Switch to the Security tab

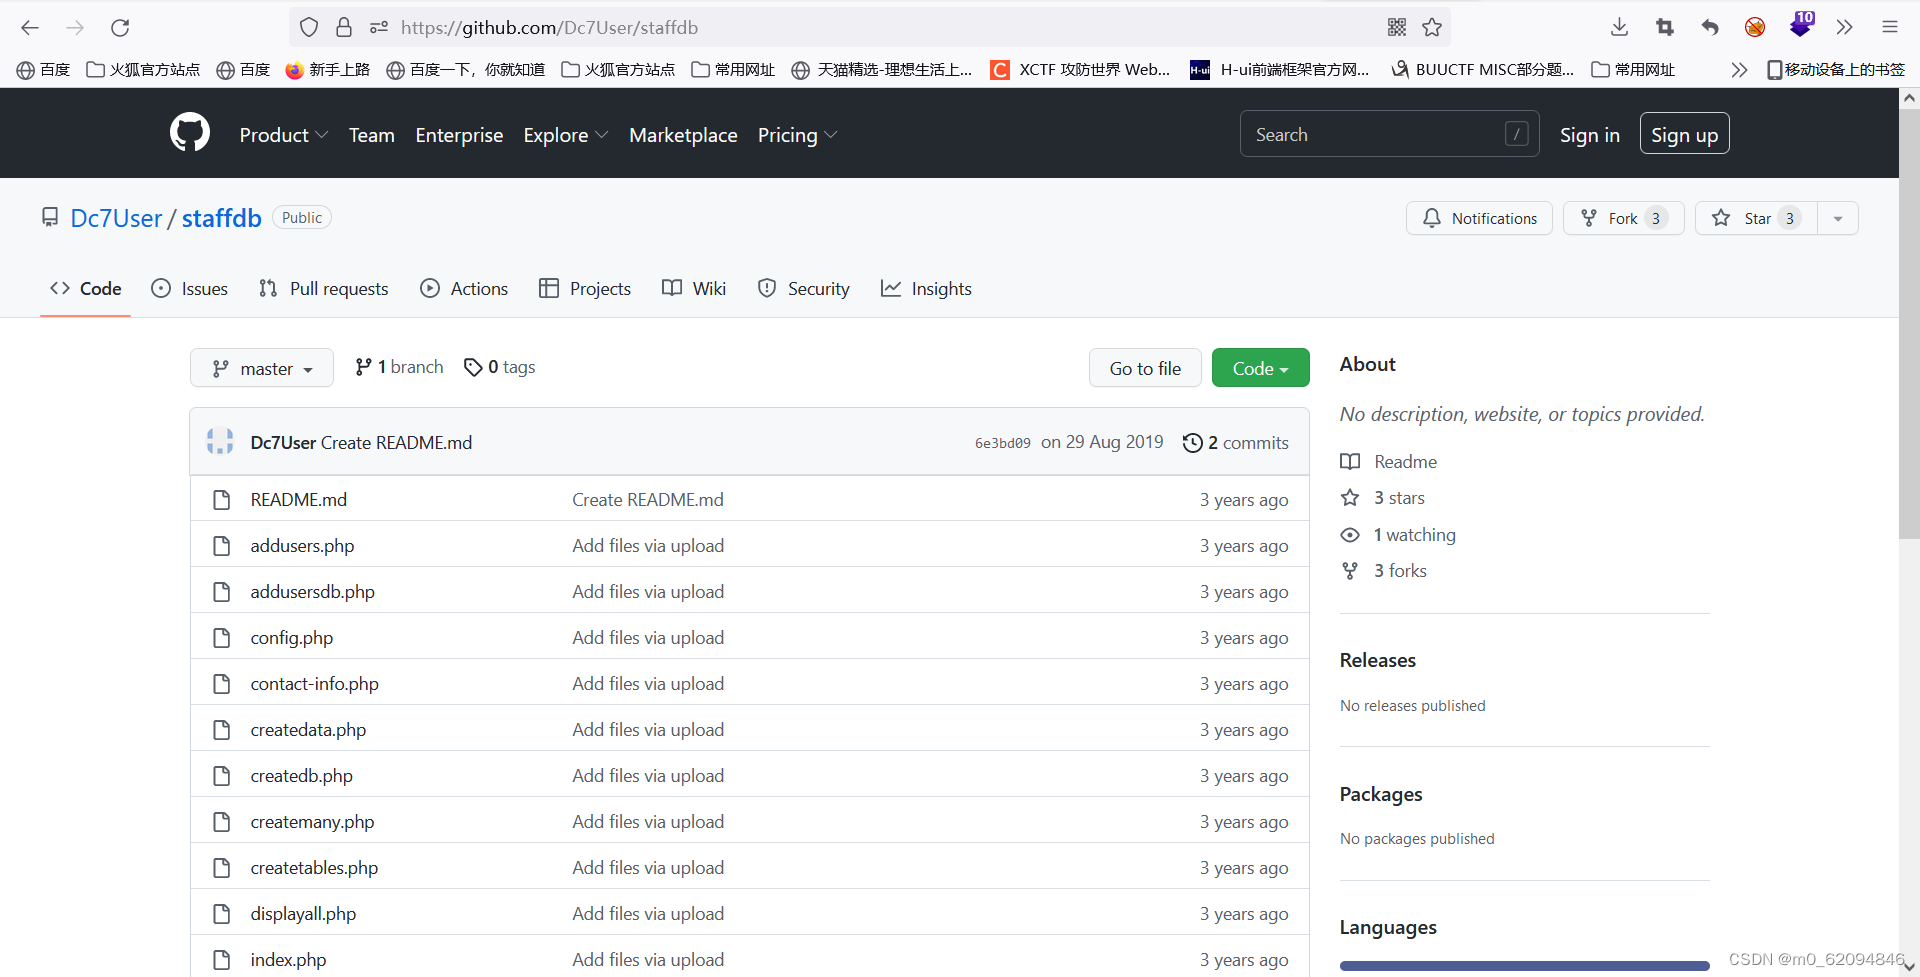[803, 288]
